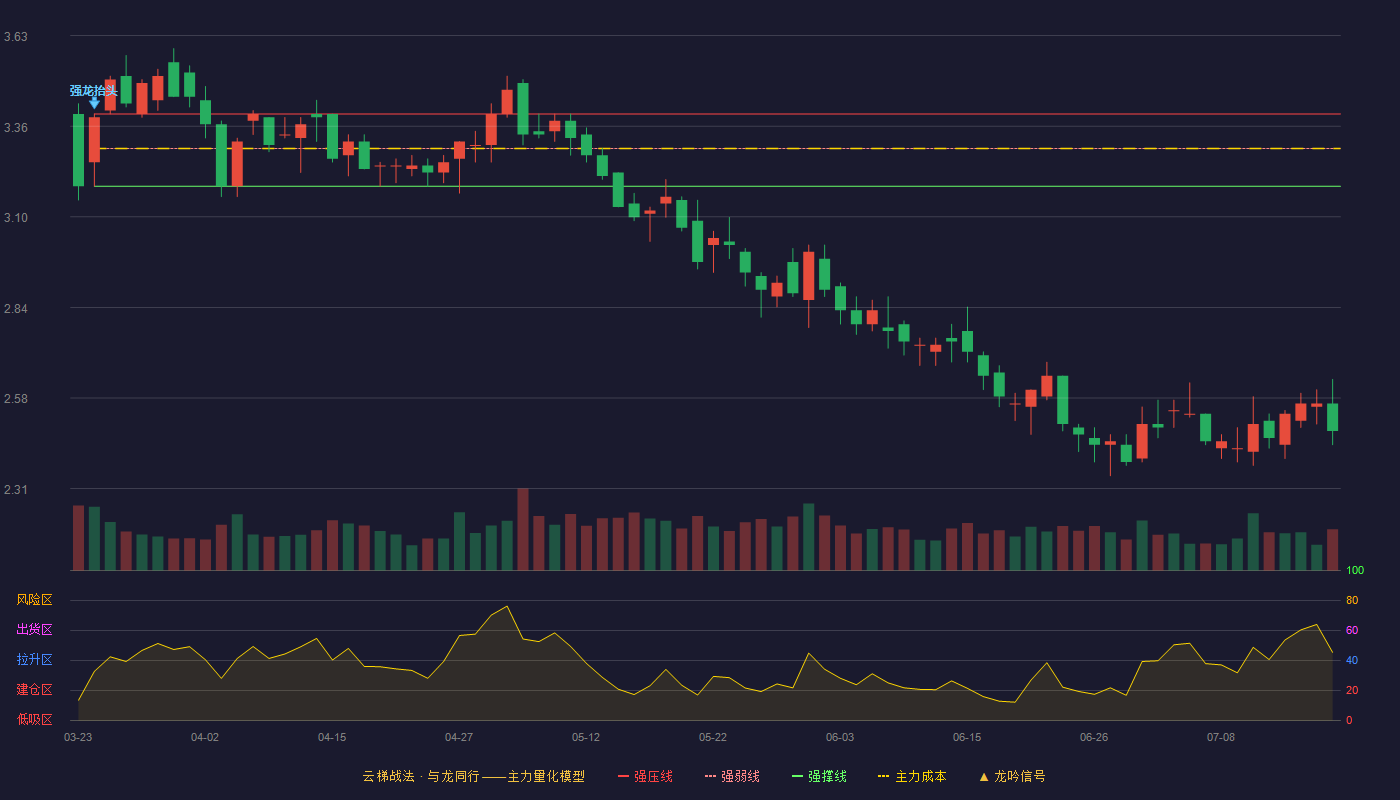Select the 建仓区 zone label
This screenshot has height=800, width=1400.
pos(34,690)
